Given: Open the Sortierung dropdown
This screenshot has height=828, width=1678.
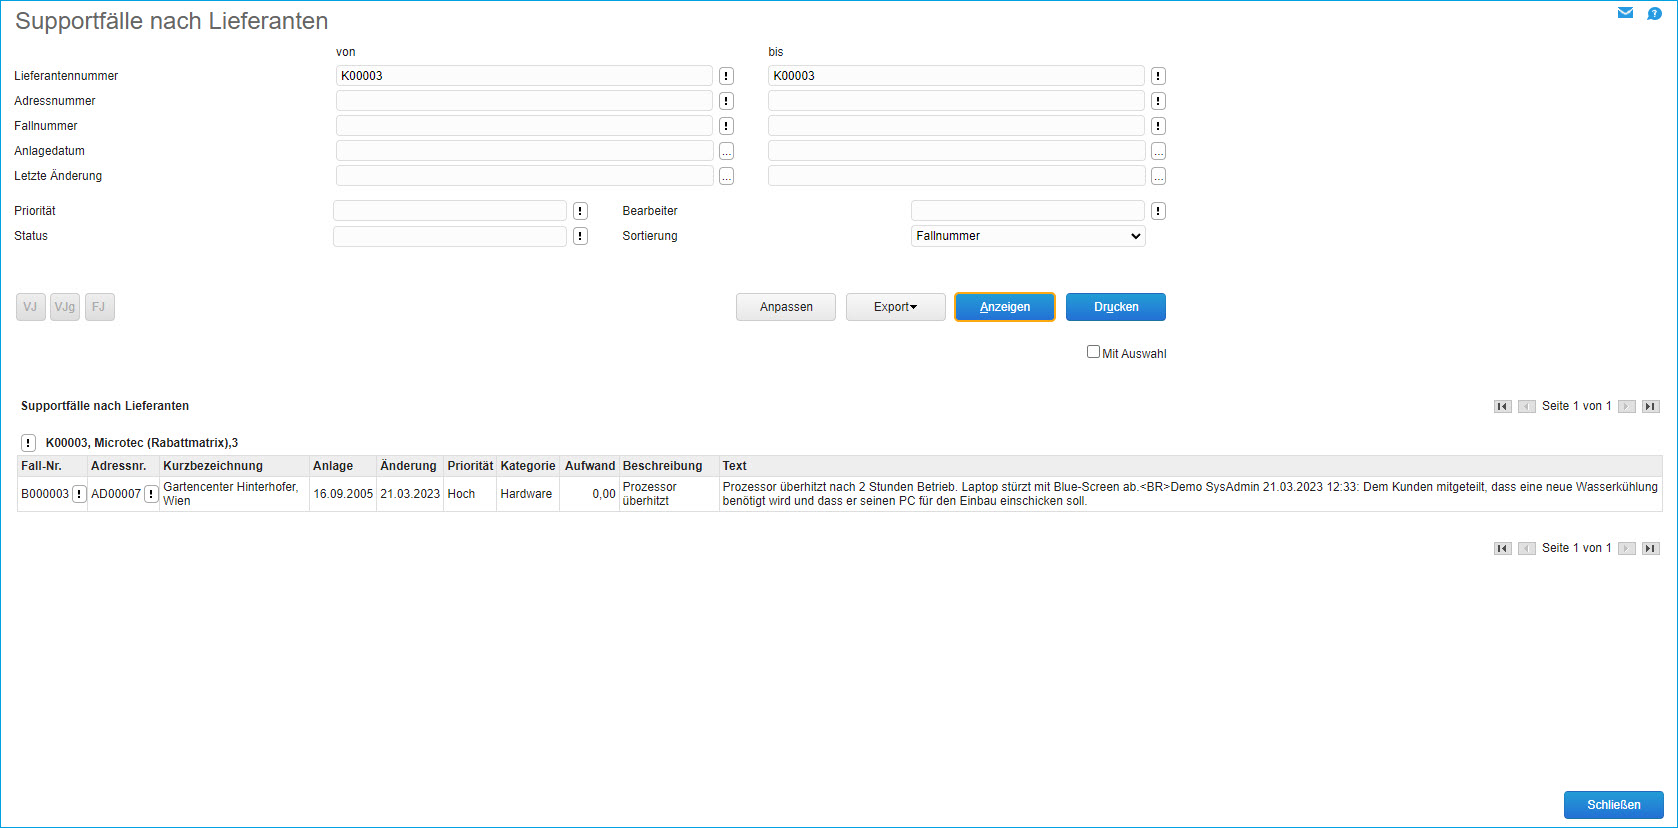Looking at the screenshot, I should click(1027, 236).
